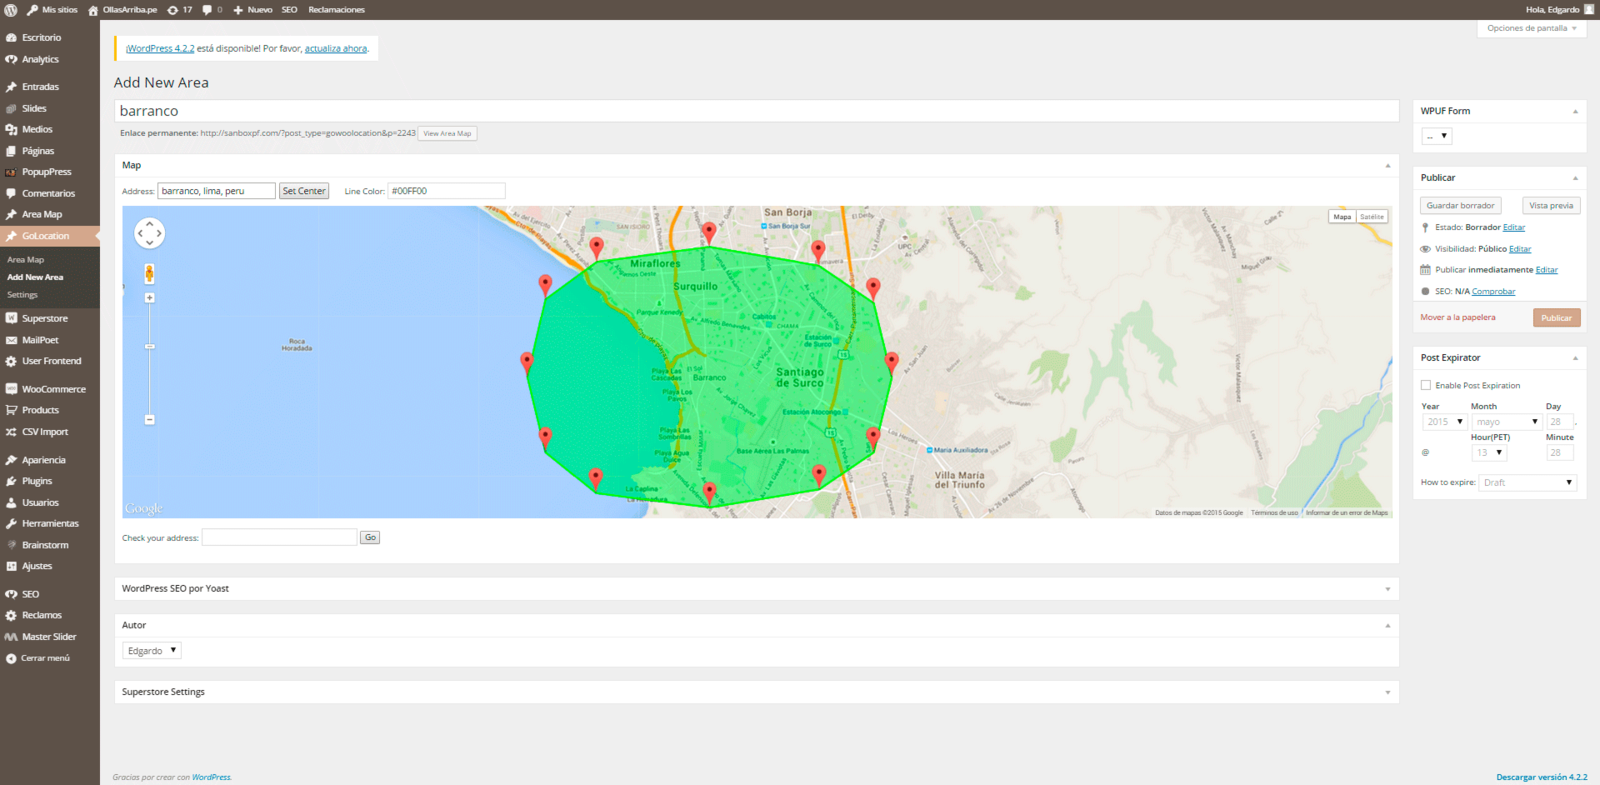
Task: Click the WordPress logo in admin bar
Action: (11, 9)
